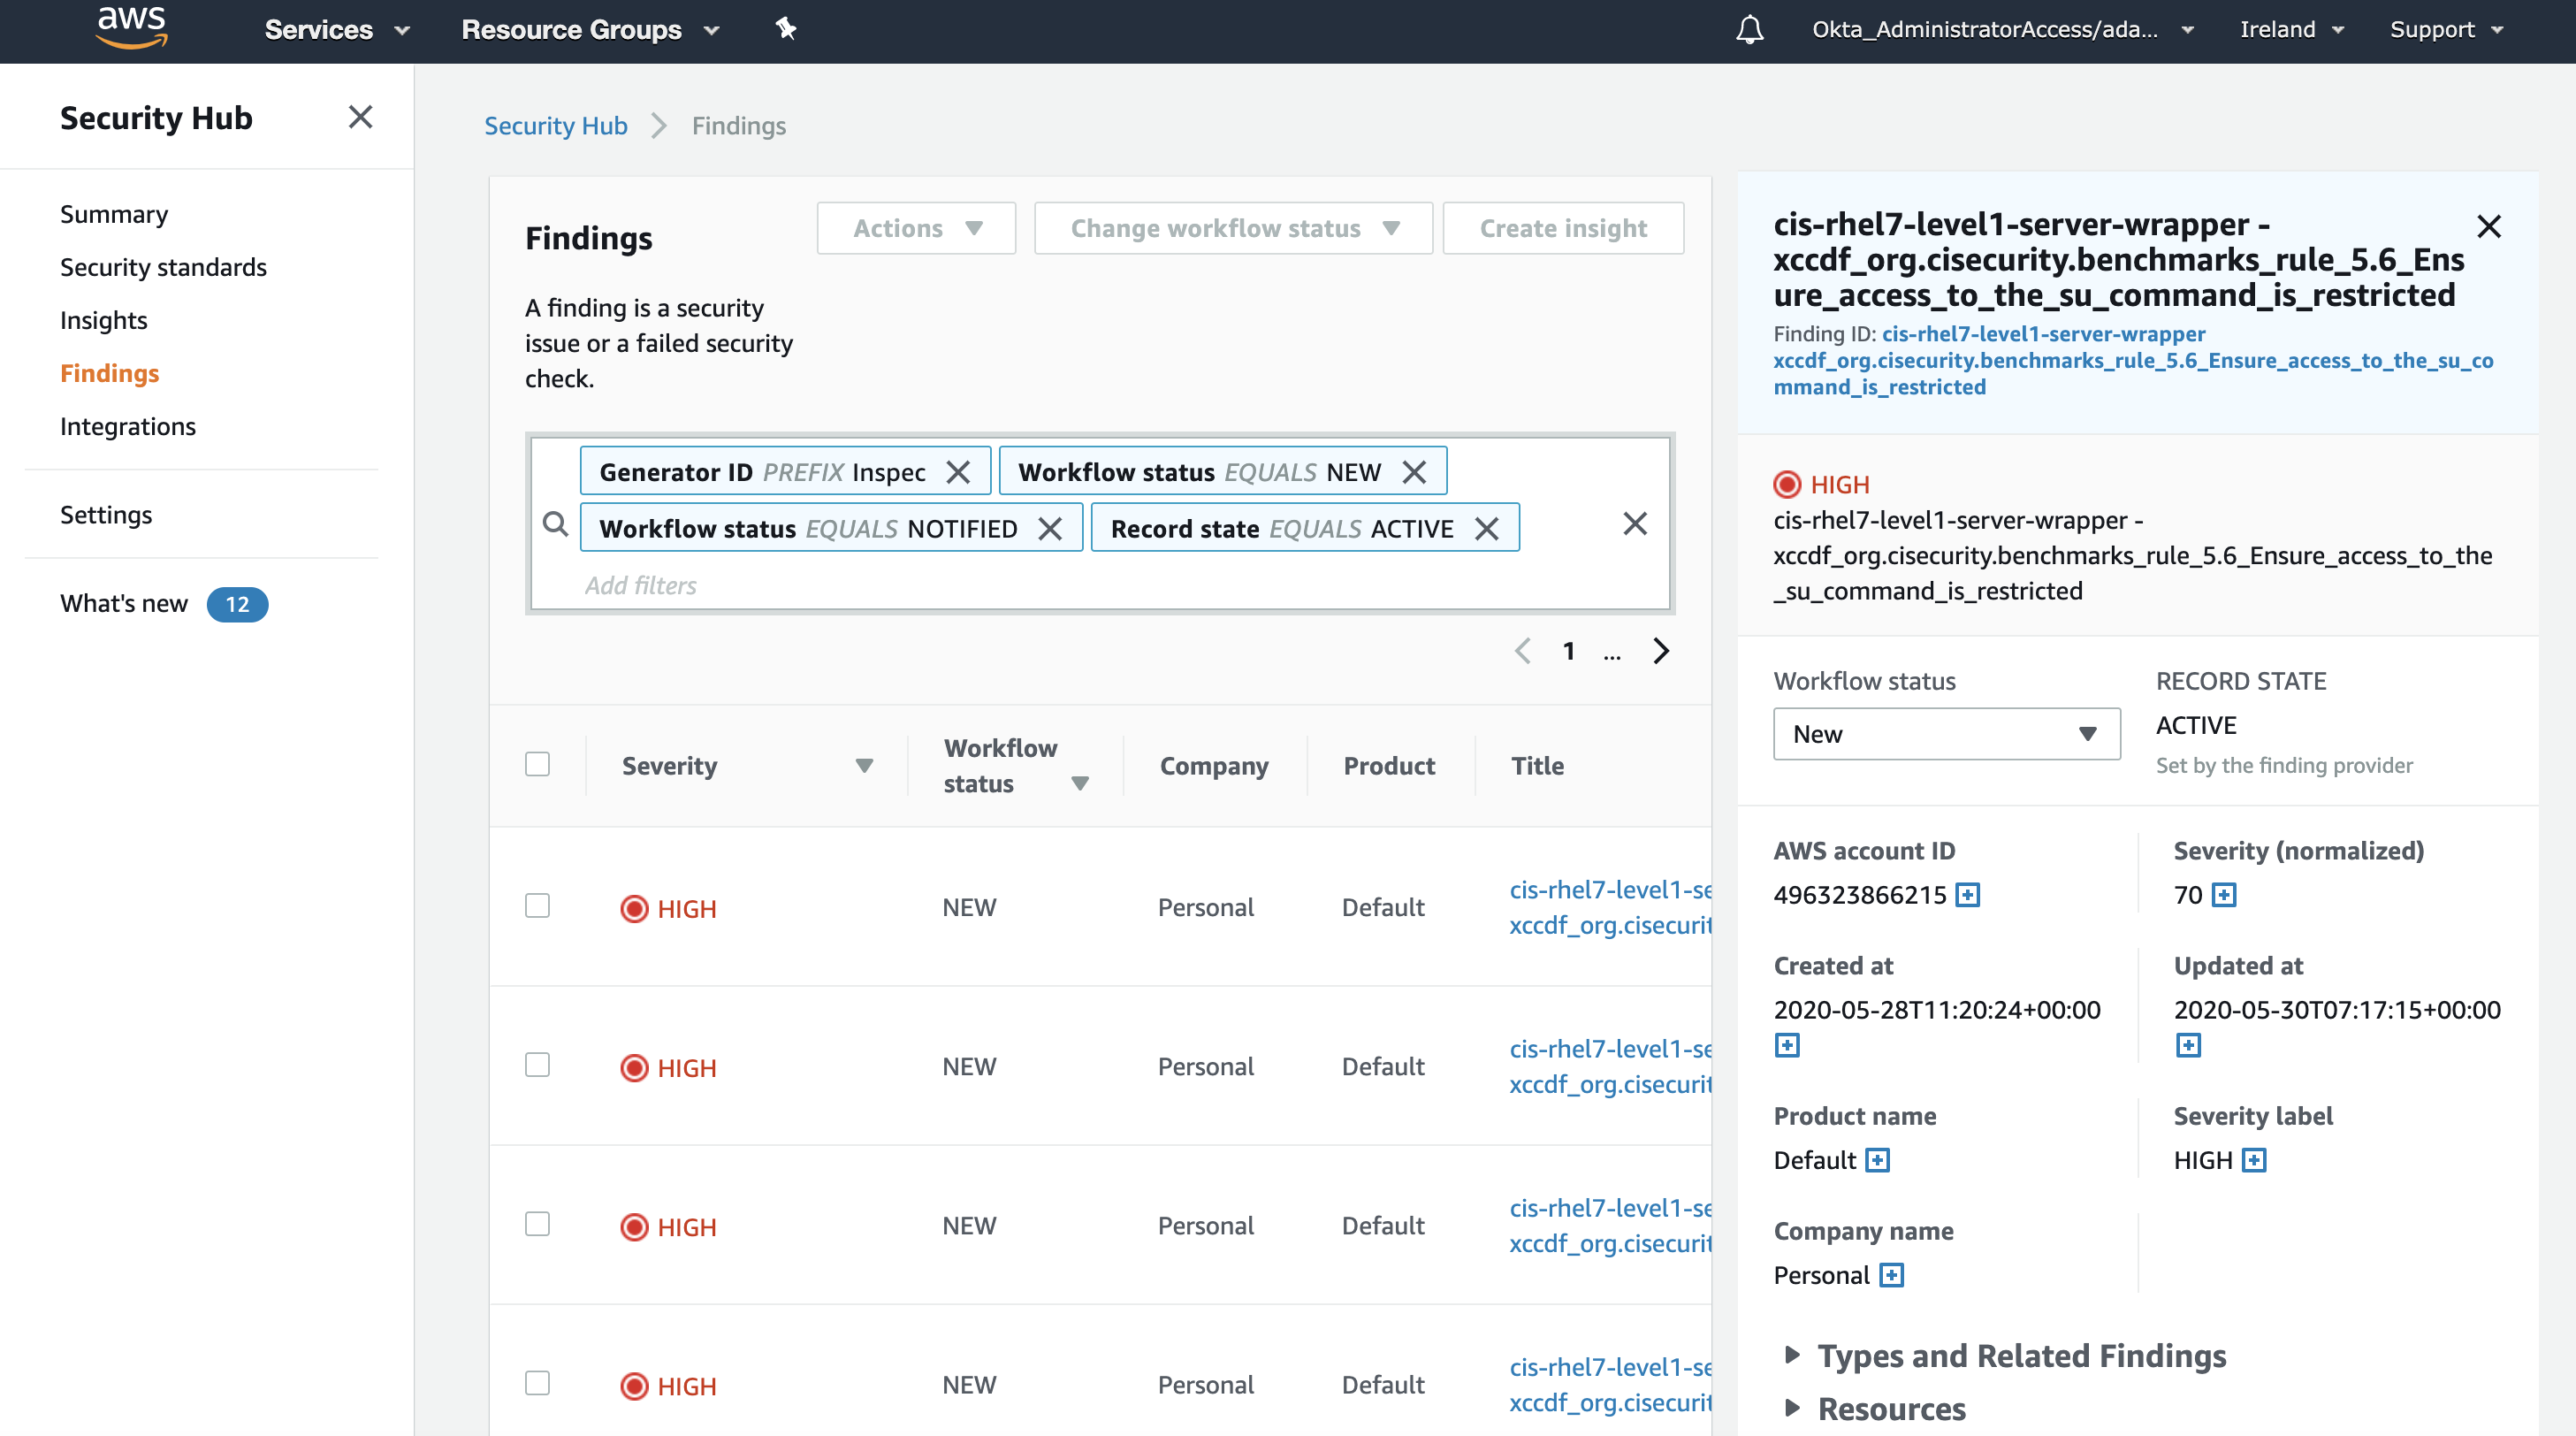The image size is (2576, 1436).
Task: Open the Workflow status New dropdown
Action: click(x=1945, y=734)
